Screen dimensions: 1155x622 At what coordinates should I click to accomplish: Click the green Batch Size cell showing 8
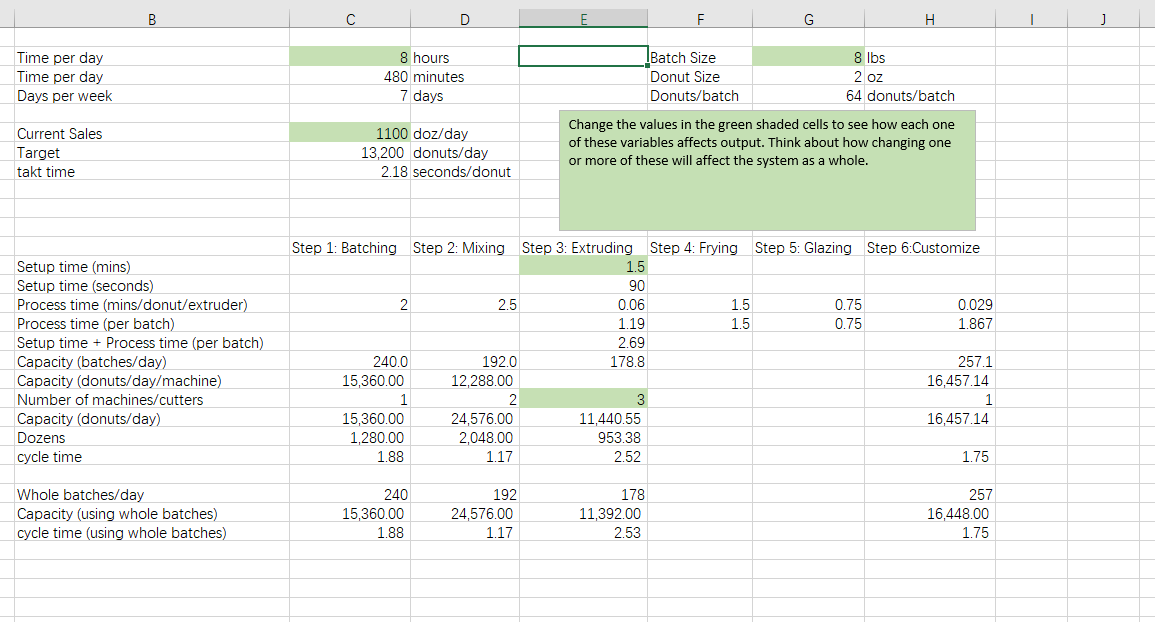pos(808,57)
